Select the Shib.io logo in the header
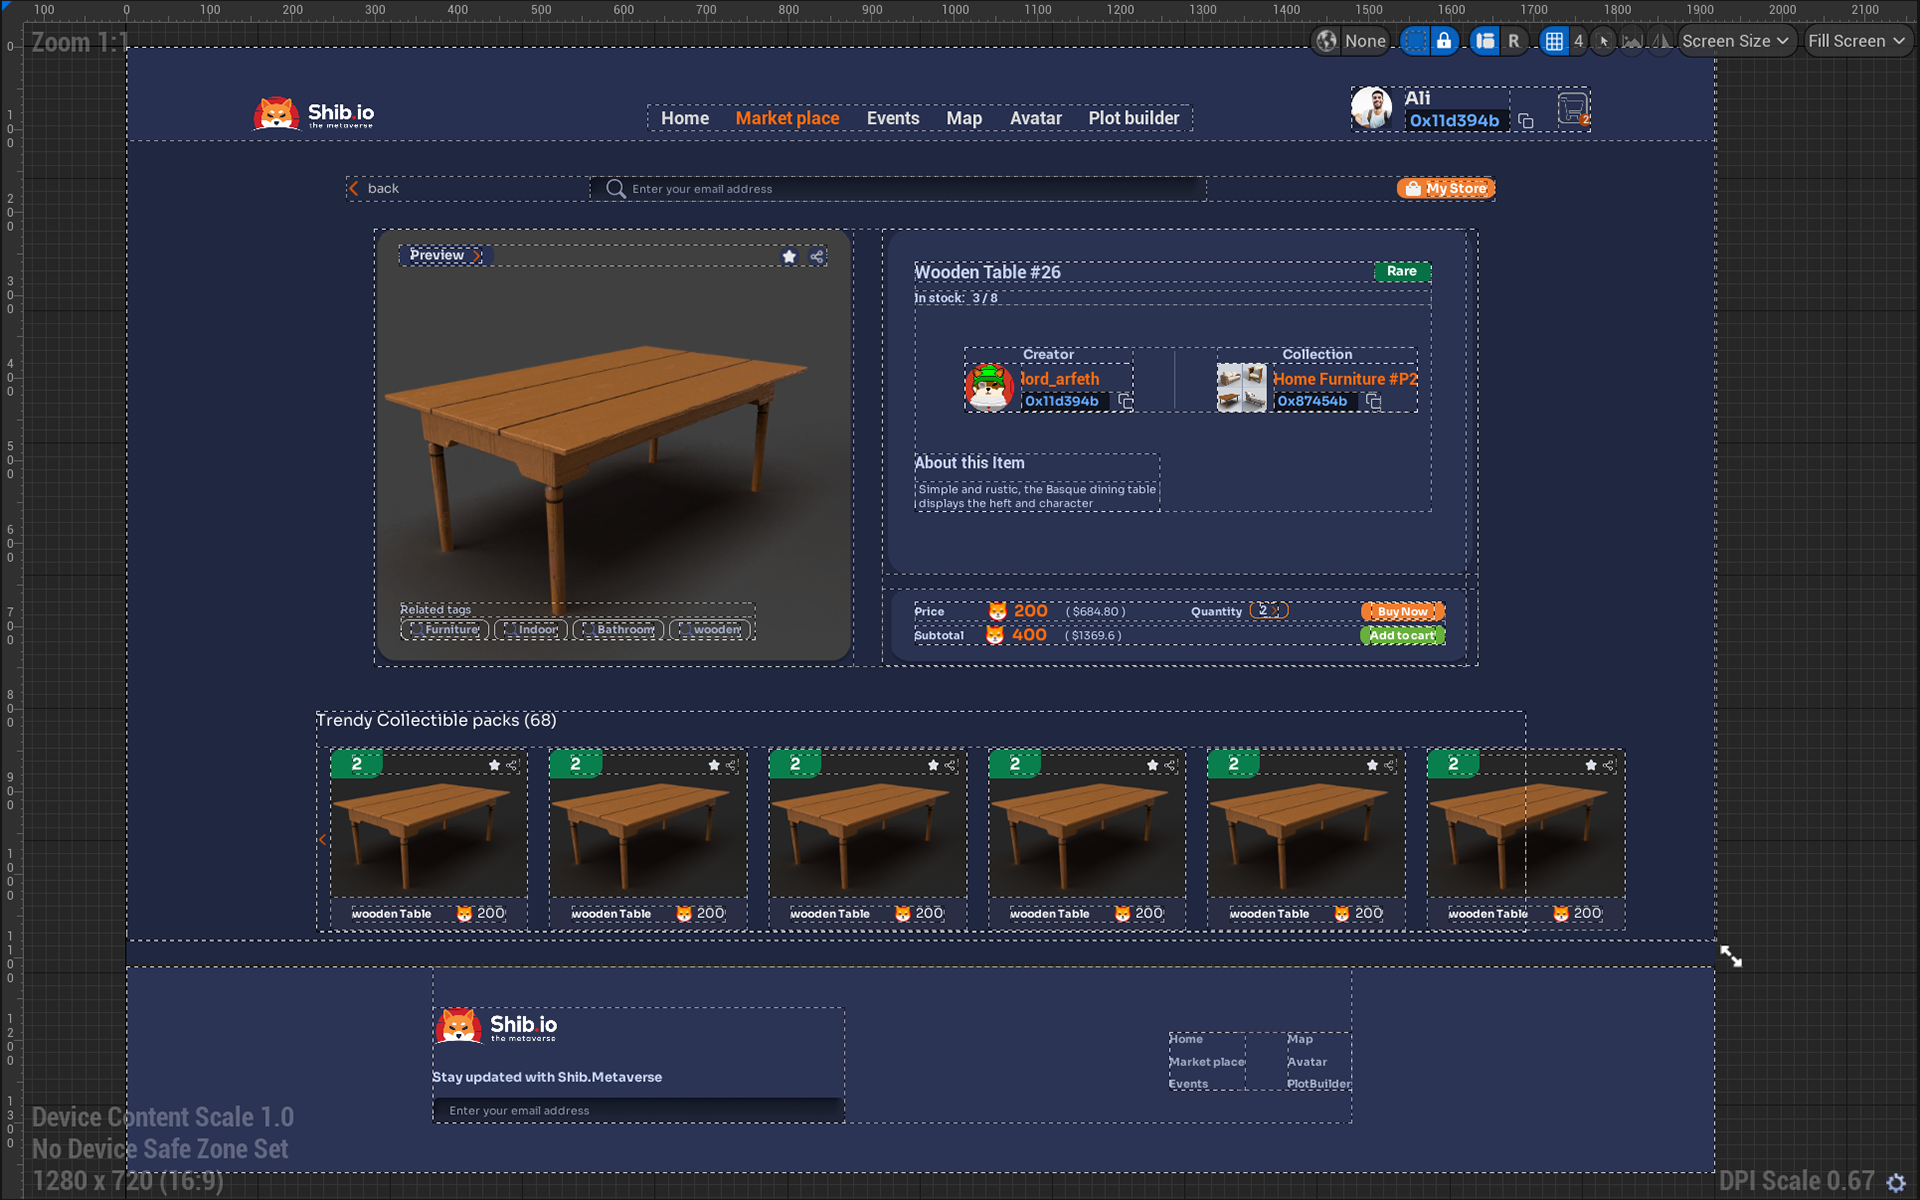1920x1200 pixels. click(x=314, y=114)
